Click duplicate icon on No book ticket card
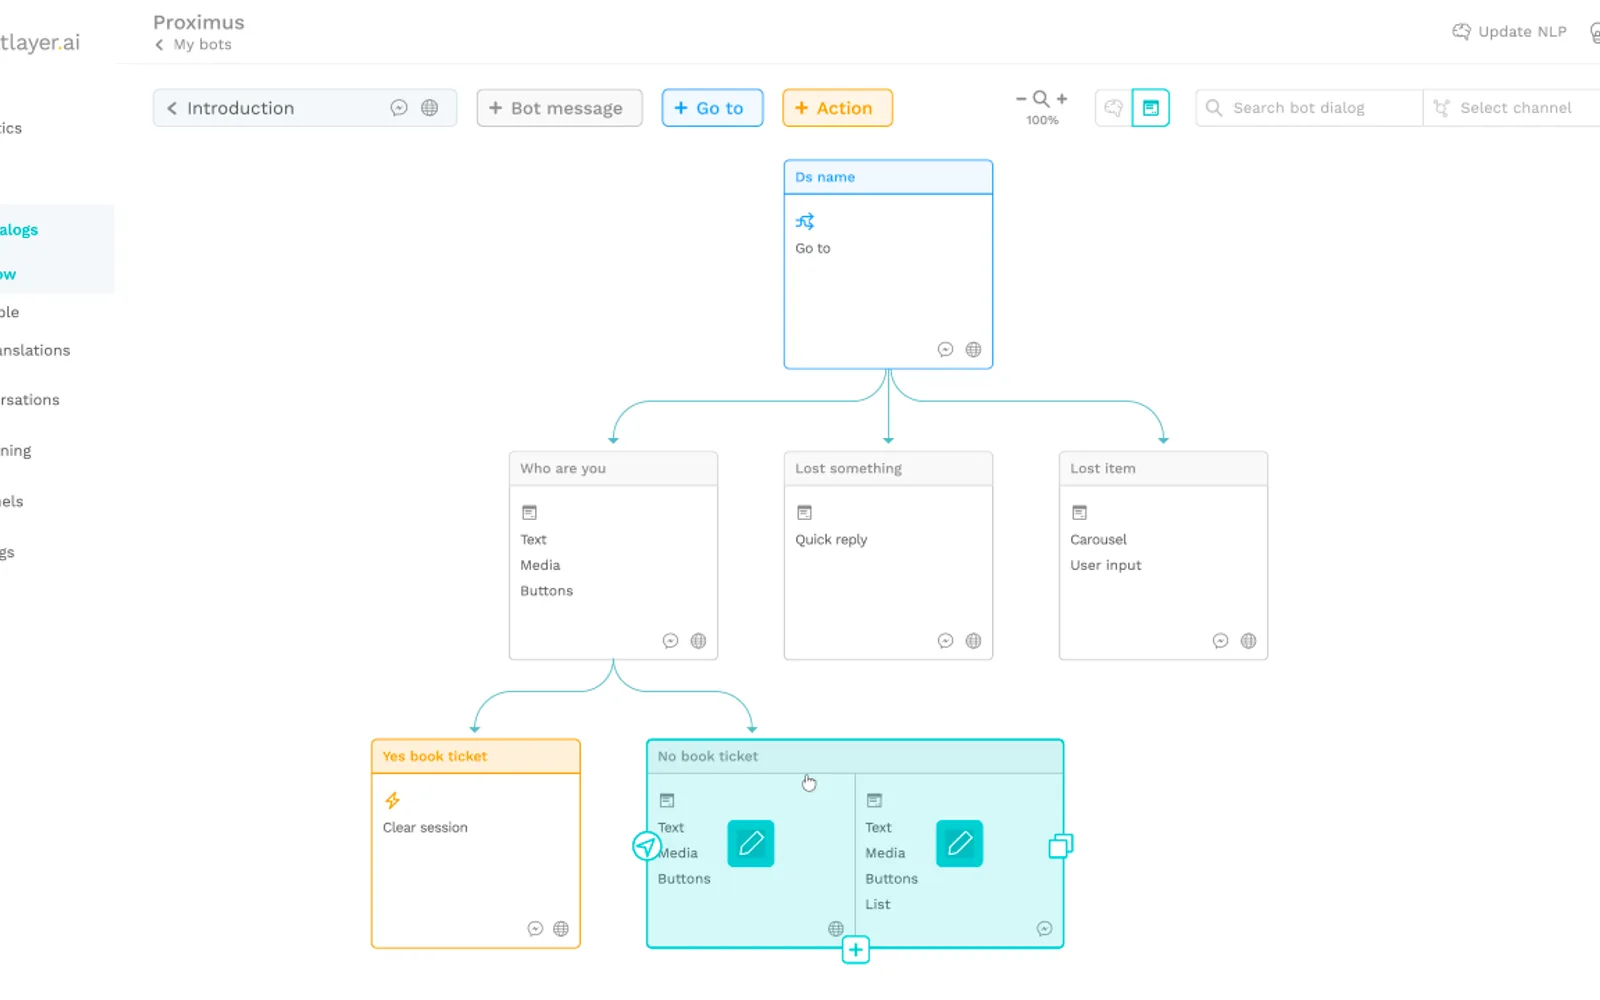The image size is (1600, 1000). point(1061,846)
